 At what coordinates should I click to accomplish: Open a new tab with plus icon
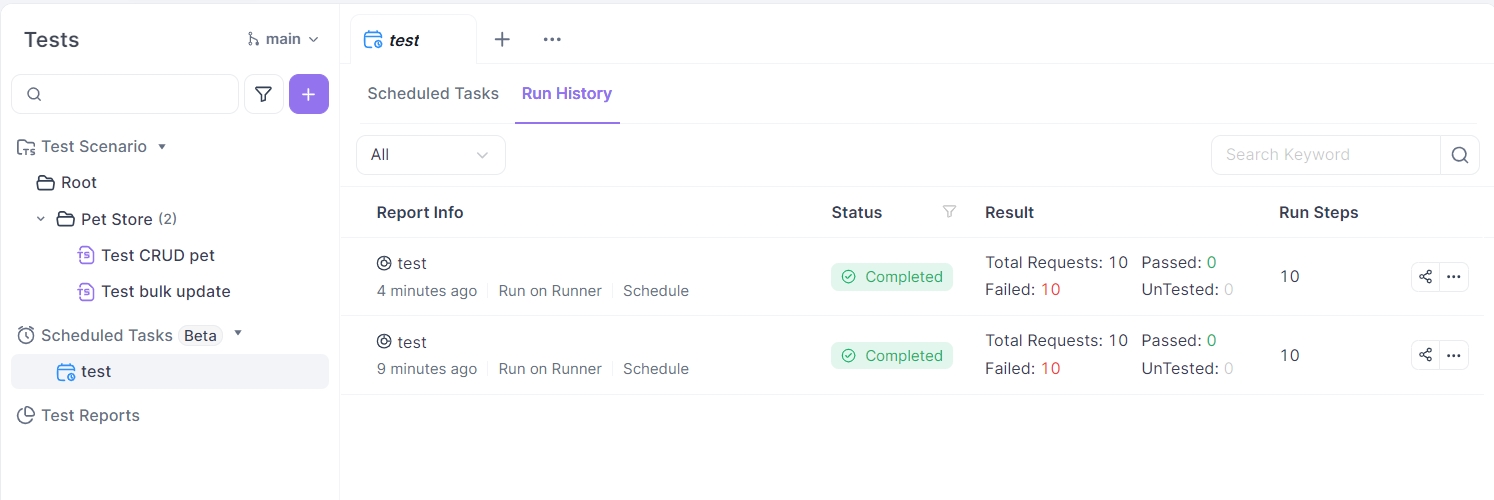(502, 39)
